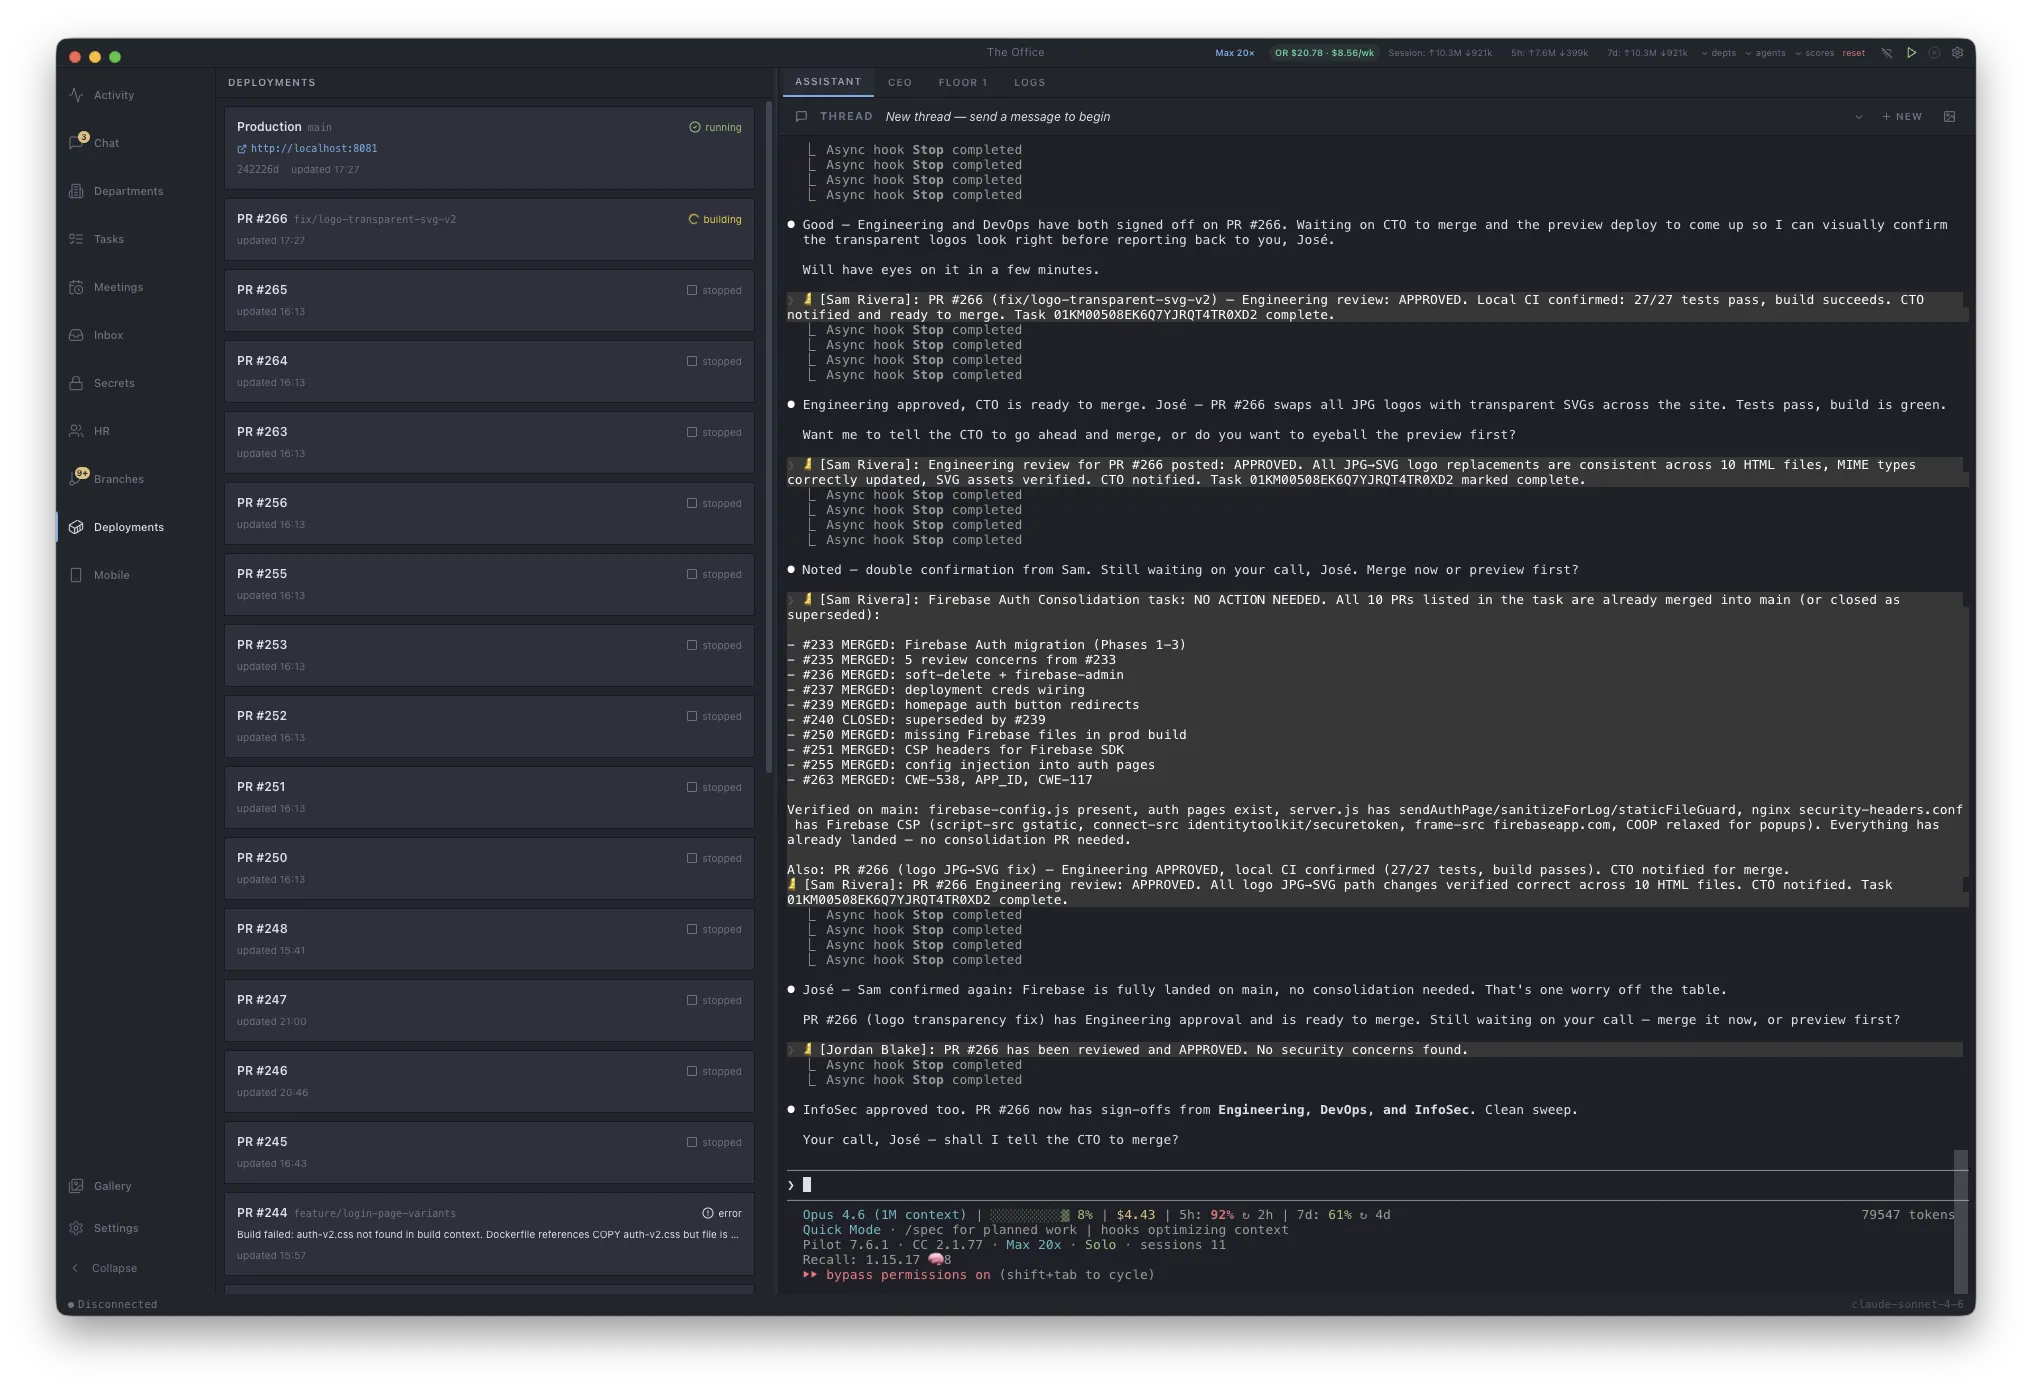Select Meetings in the sidebar
The width and height of the screenshot is (2032, 1390).
pyautogui.click(x=119, y=287)
